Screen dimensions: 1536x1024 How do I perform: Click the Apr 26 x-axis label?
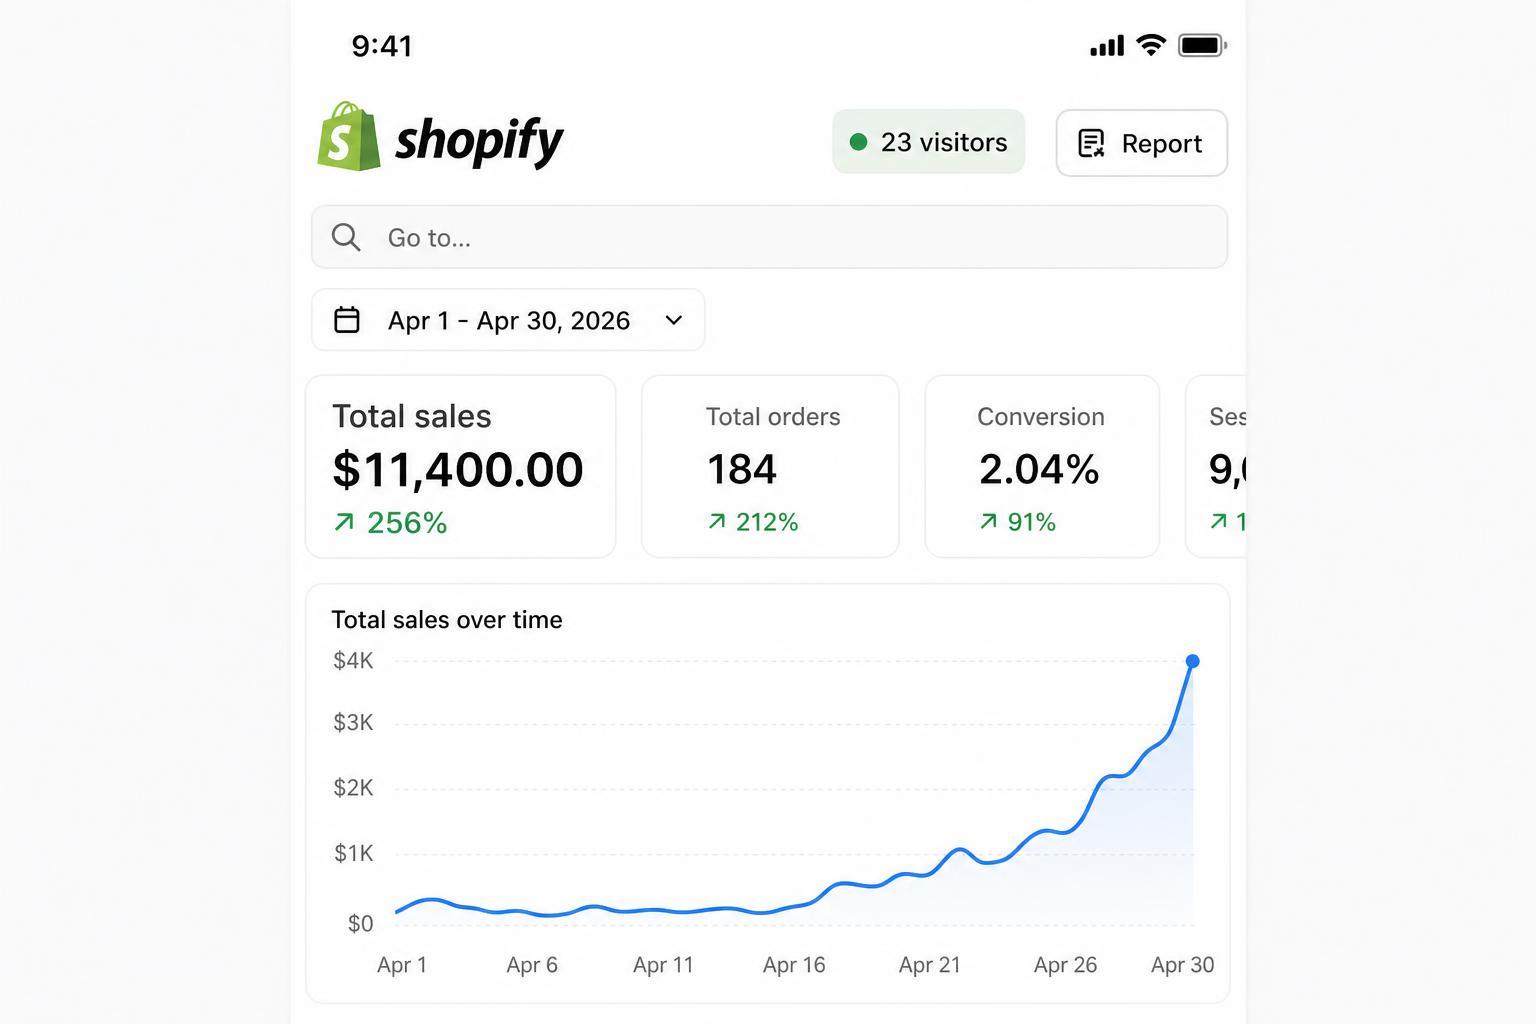pyautogui.click(x=1065, y=965)
